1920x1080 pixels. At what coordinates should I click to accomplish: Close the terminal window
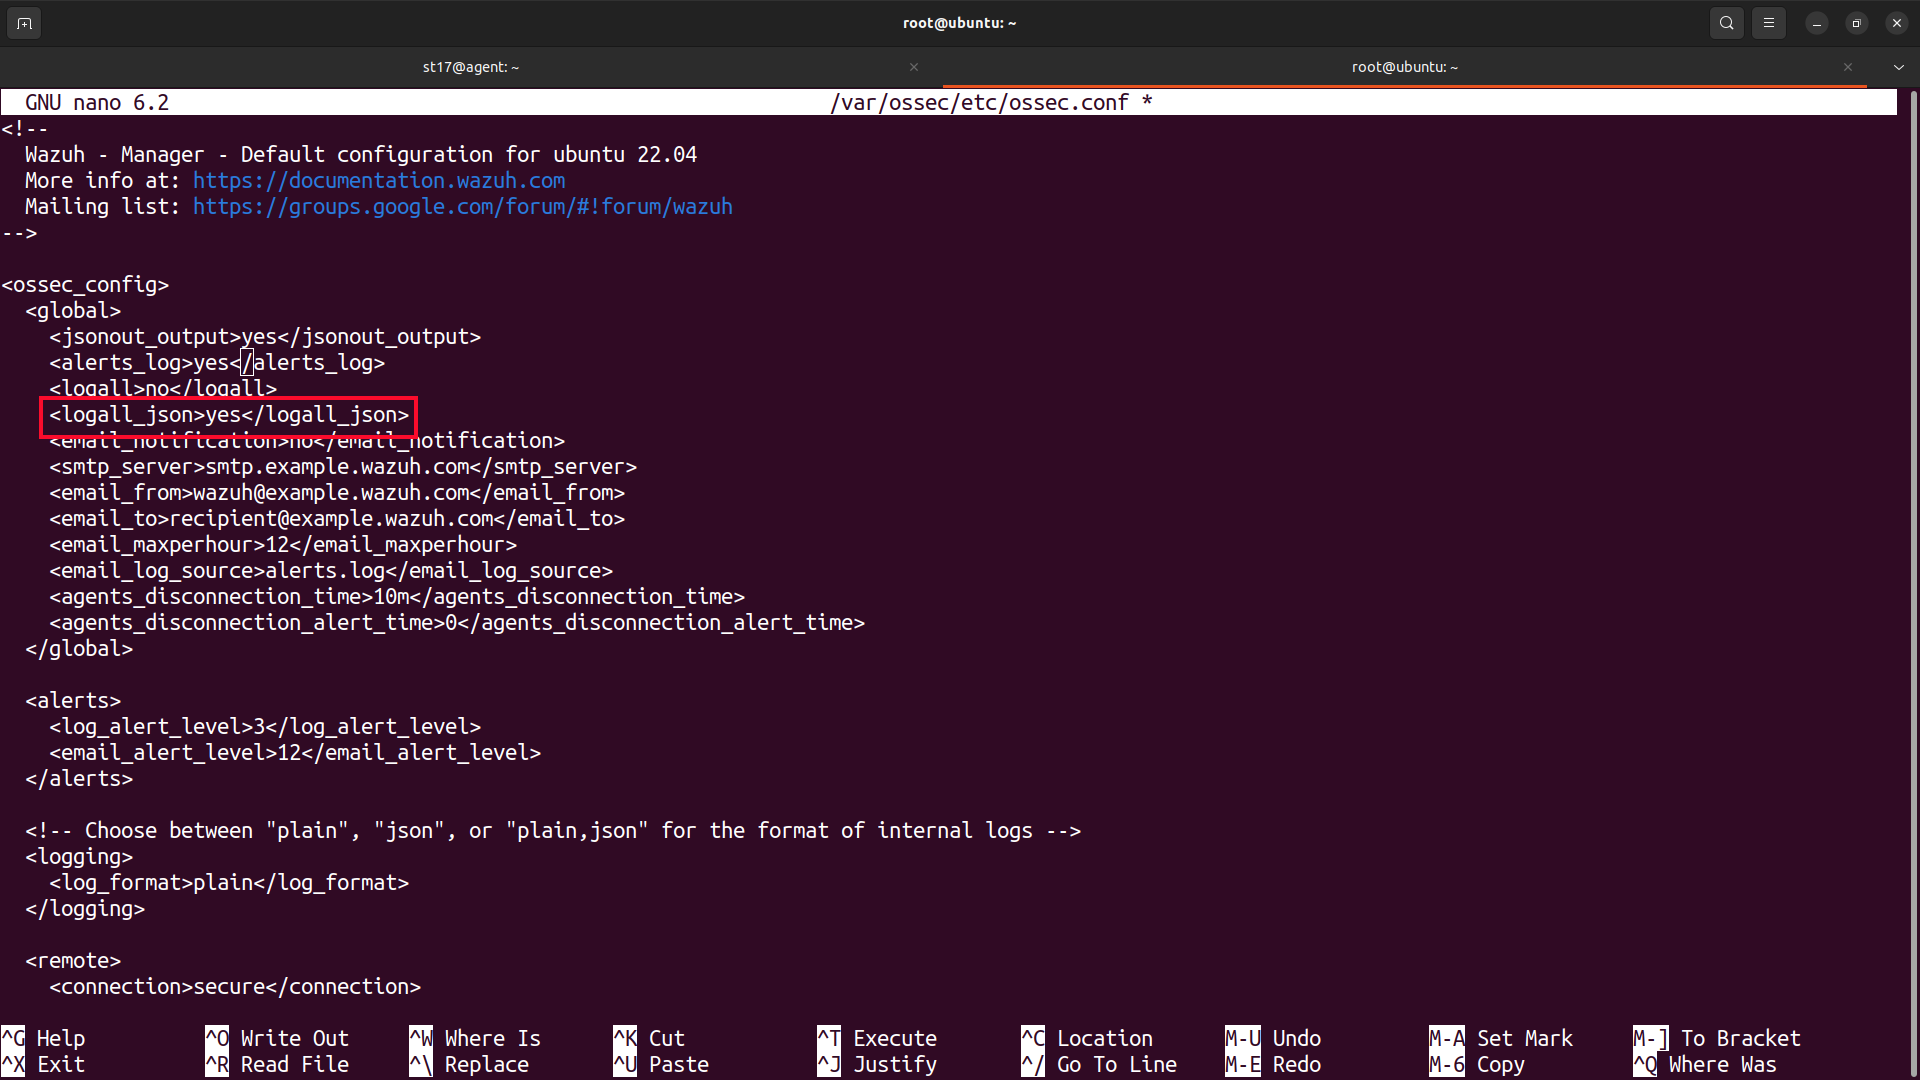coord(1896,23)
